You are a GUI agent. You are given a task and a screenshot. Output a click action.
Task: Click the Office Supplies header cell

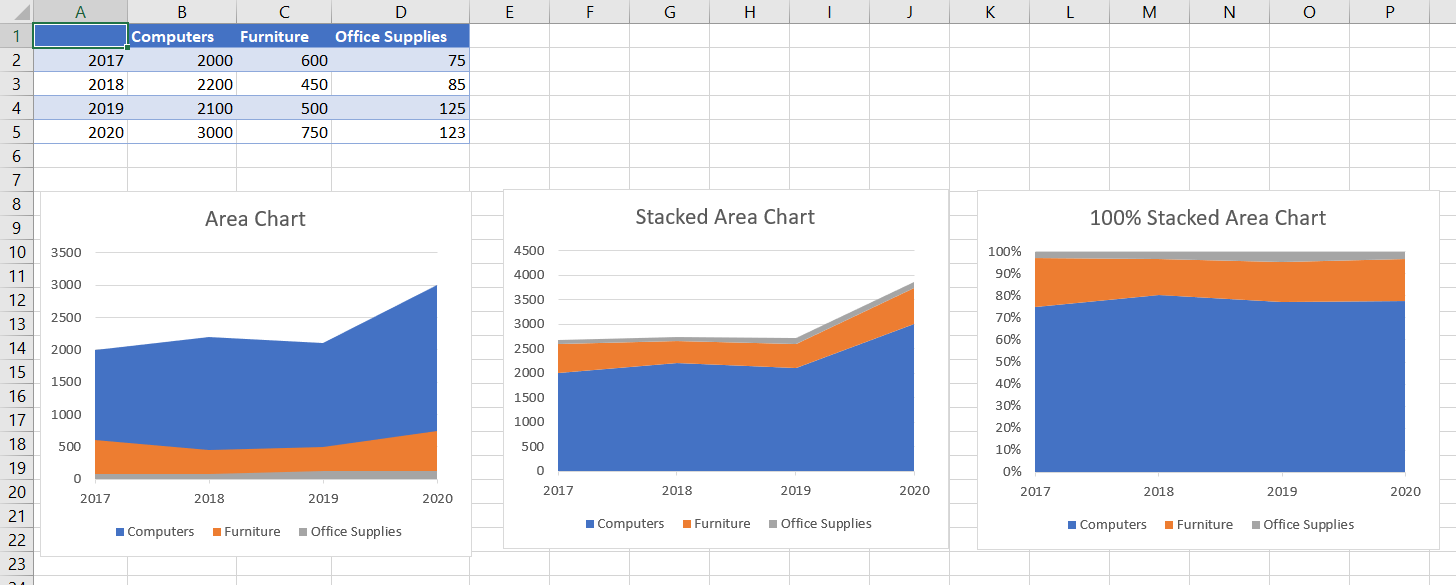[x=390, y=36]
